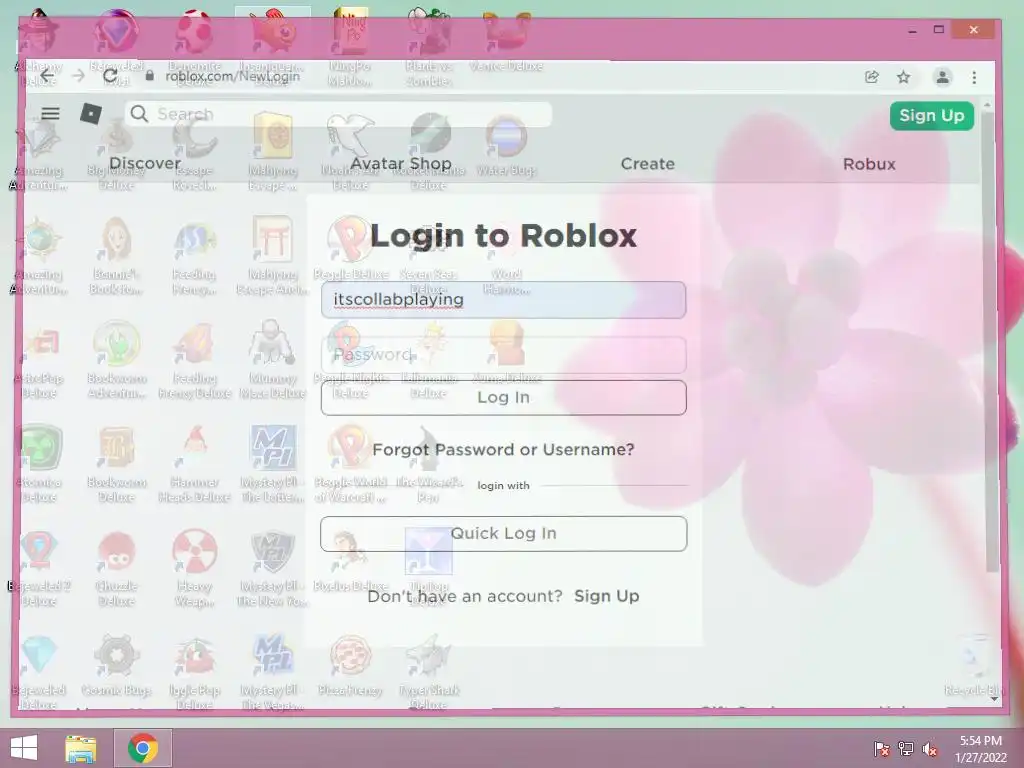Open the network tray icon

906,749
